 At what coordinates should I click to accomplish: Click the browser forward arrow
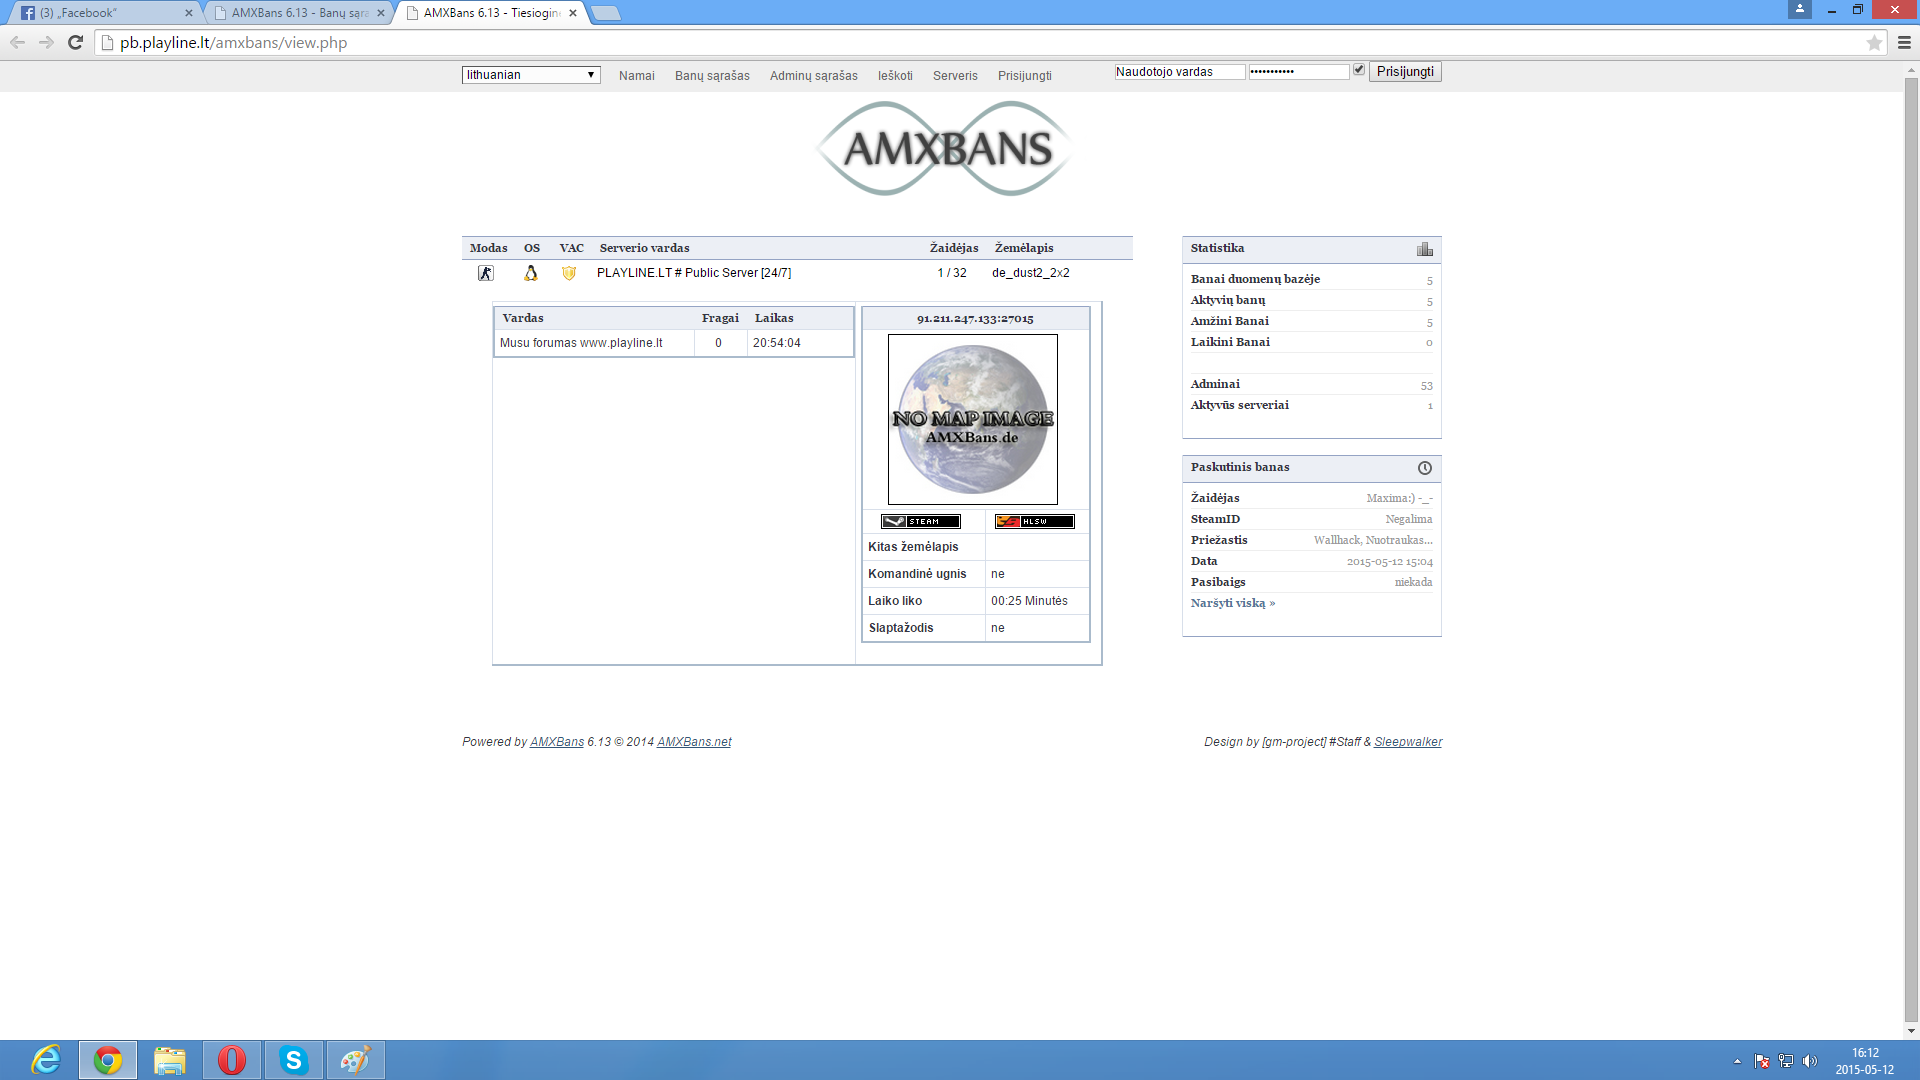point(46,42)
